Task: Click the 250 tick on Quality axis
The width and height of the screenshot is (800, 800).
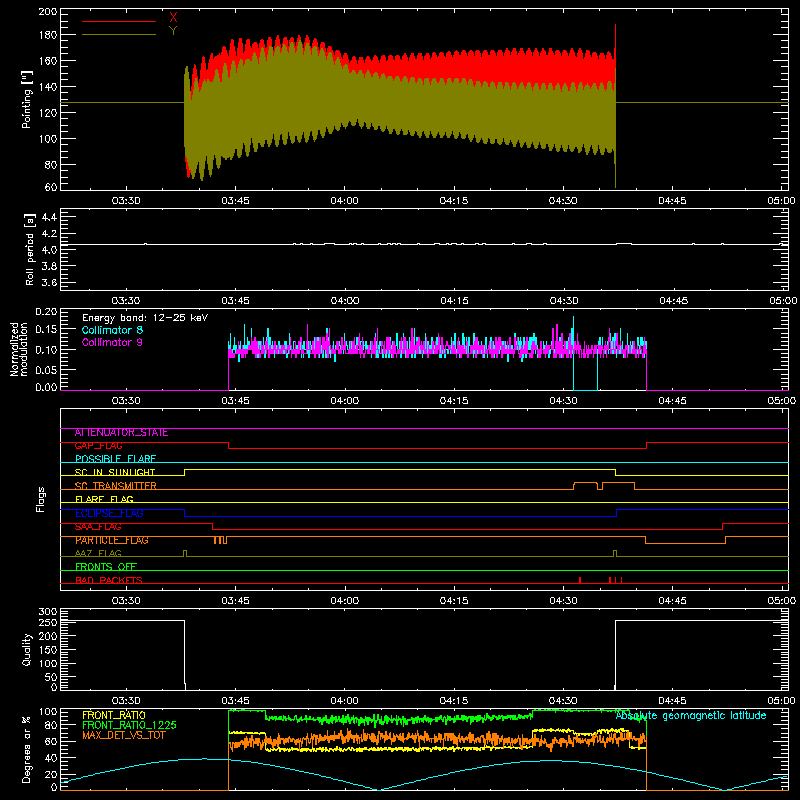Action: point(47,622)
